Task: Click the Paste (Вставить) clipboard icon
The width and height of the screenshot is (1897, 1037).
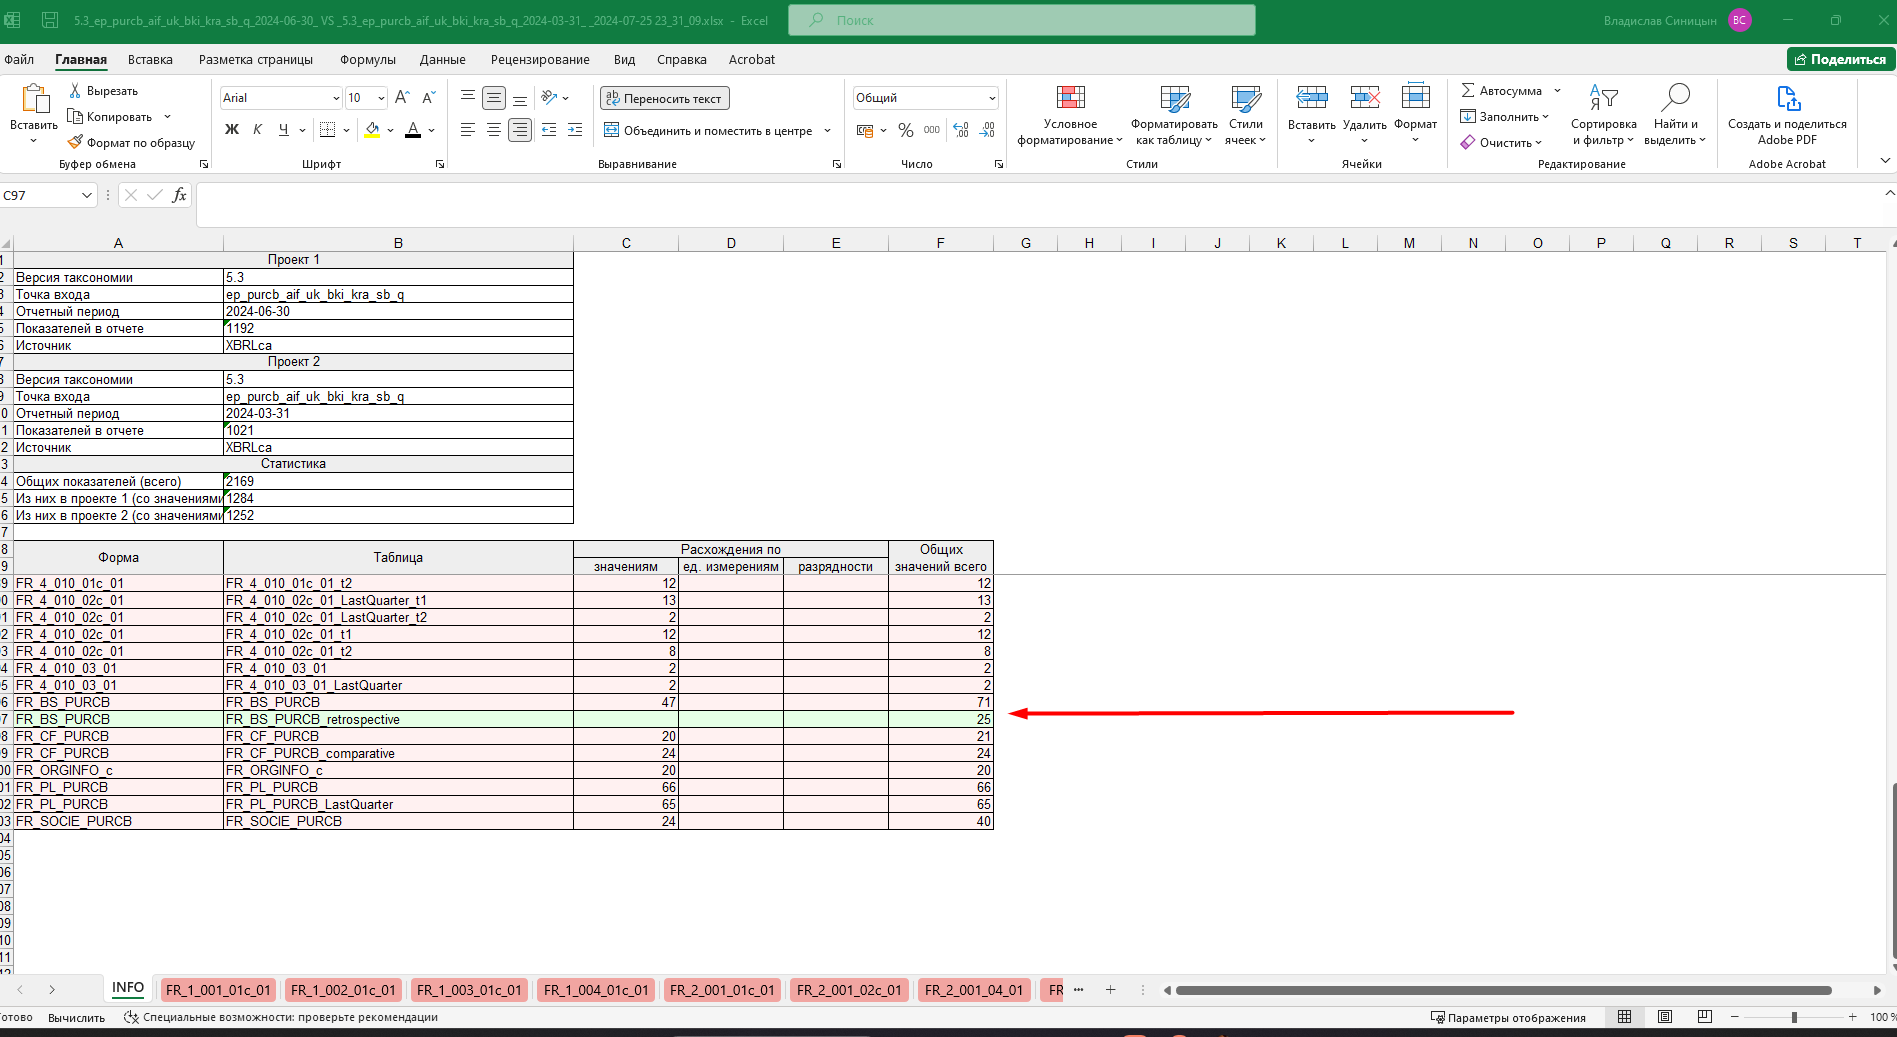Action: tap(34, 100)
